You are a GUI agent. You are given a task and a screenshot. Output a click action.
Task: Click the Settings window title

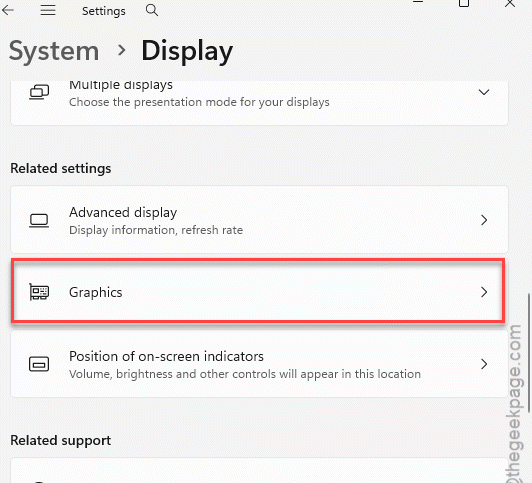[104, 11]
